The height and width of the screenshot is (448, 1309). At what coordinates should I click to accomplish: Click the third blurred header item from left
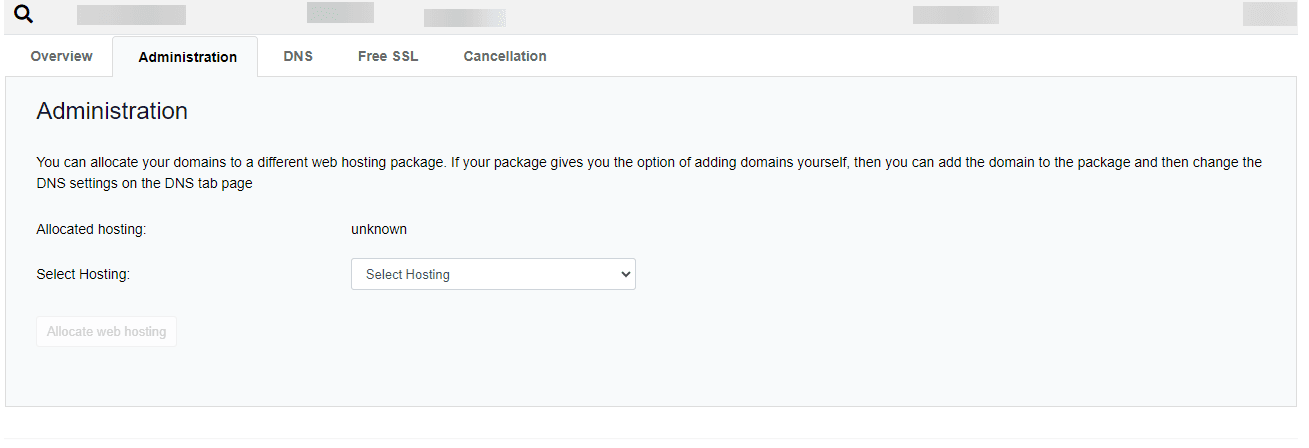point(464,18)
